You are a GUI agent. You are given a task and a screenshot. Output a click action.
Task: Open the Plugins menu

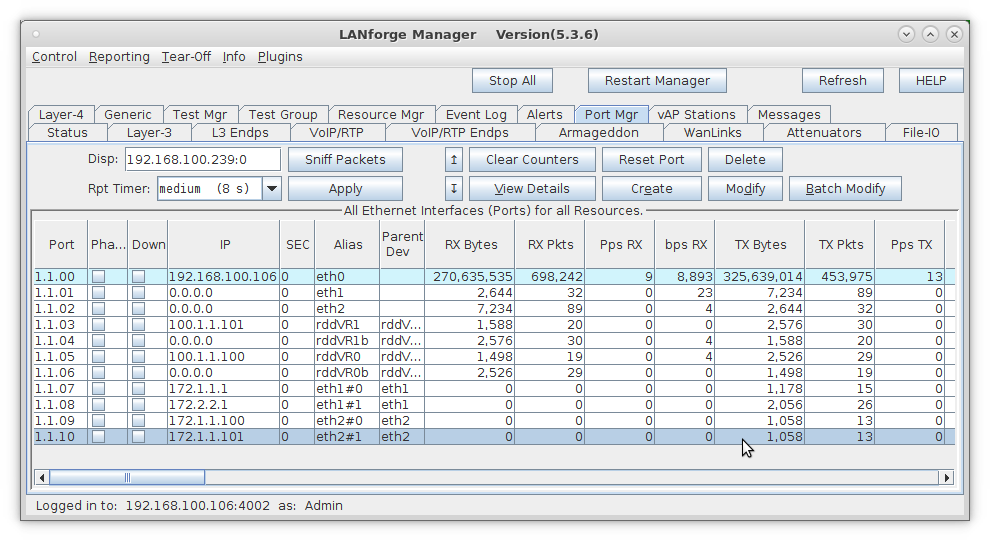coord(280,57)
